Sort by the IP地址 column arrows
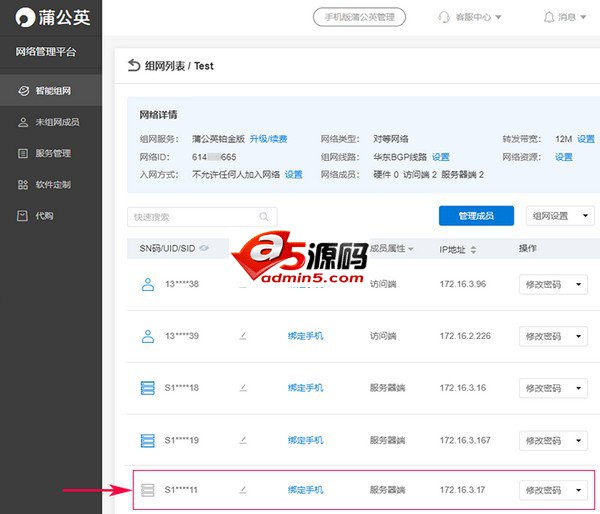The height and width of the screenshot is (514, 600). (x=473, y=250)
